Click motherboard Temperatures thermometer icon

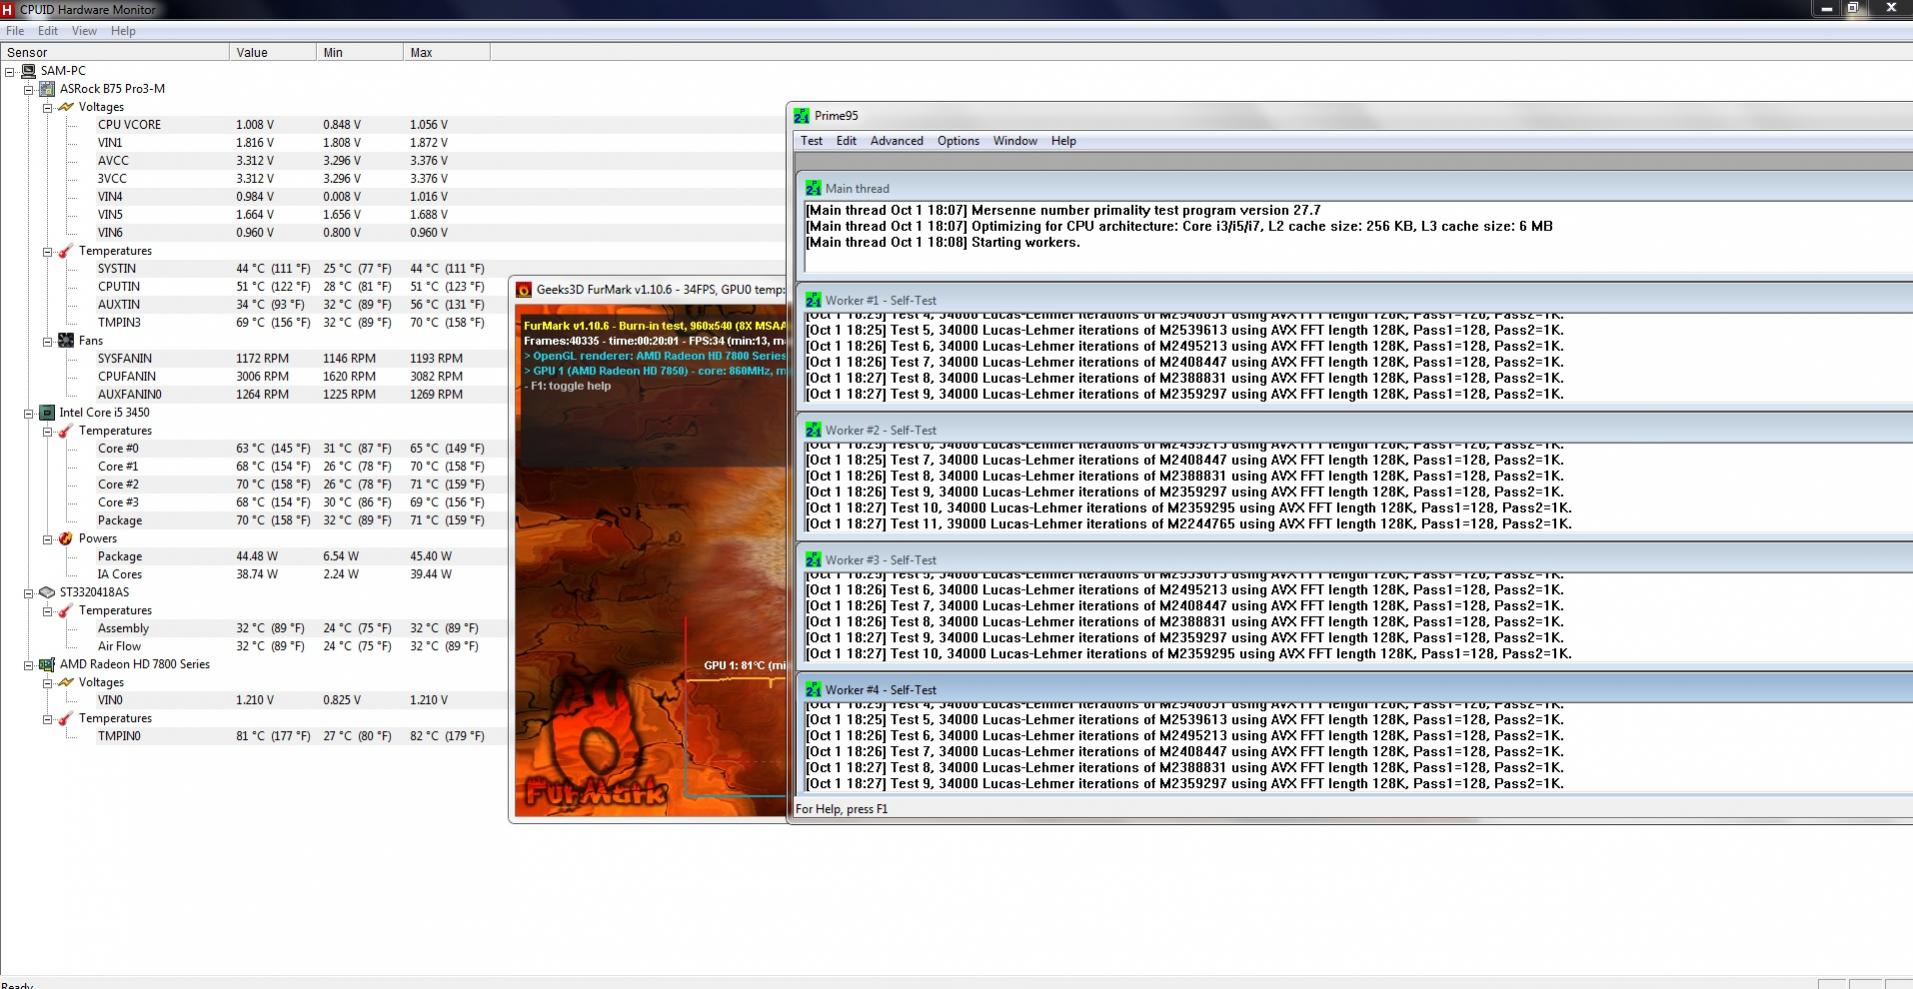[x=66, y=251]
